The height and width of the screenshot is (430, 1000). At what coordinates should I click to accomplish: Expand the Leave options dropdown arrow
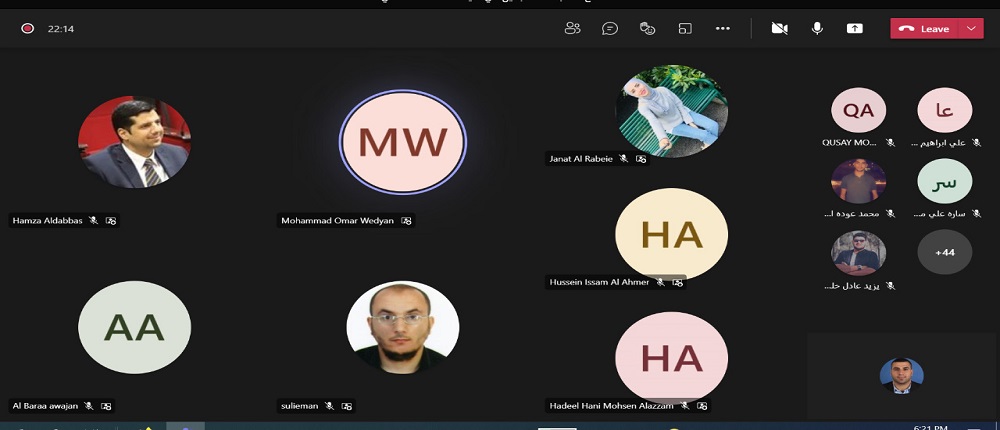tap(971, 29)
